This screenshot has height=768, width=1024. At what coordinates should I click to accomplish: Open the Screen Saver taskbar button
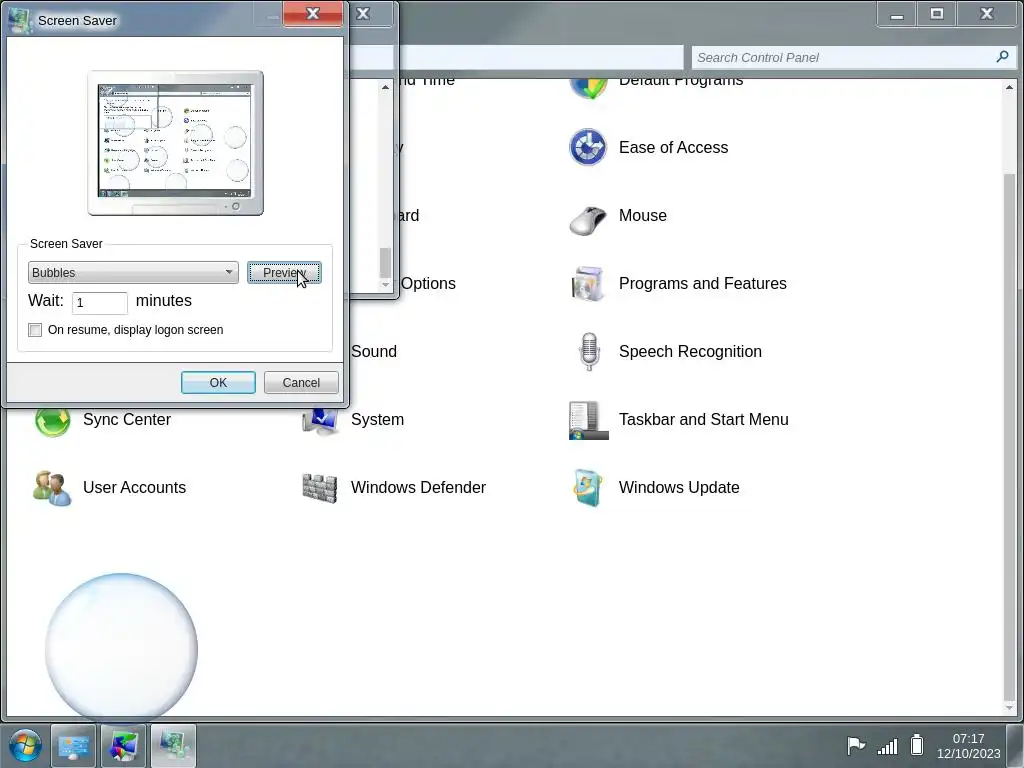pyautogui.click(x=173, y=746)
